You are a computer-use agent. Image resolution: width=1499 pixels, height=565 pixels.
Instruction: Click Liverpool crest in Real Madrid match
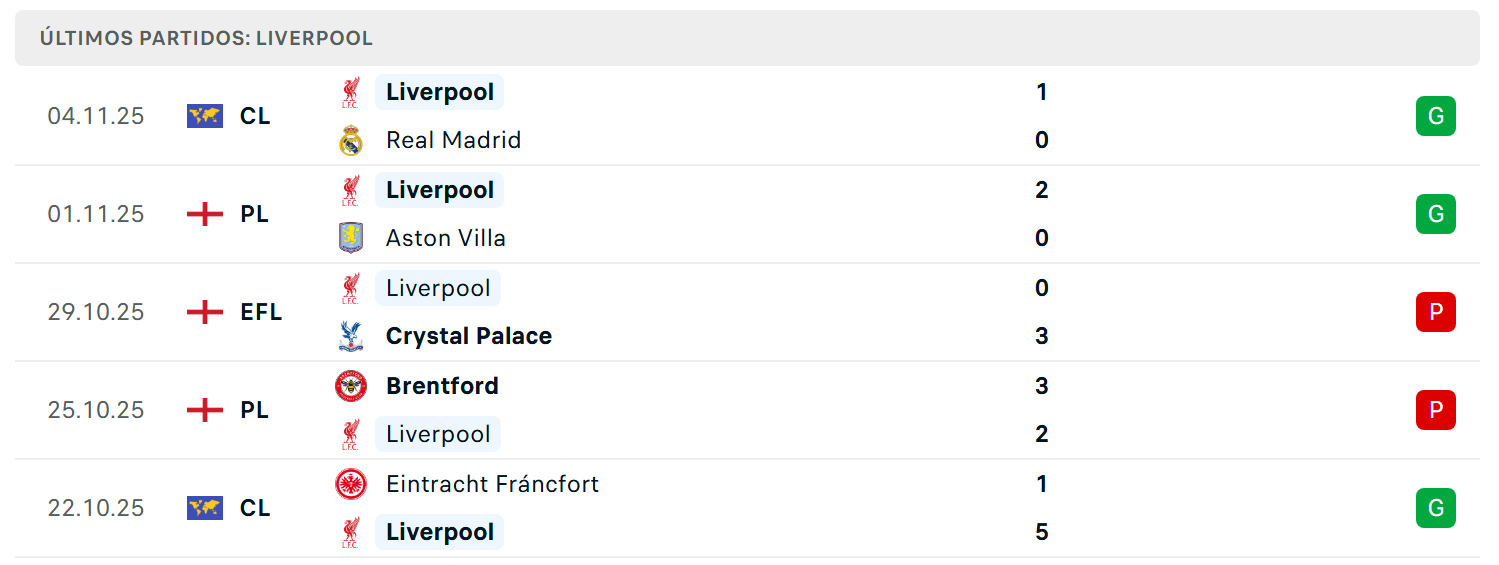coord(350,92)
